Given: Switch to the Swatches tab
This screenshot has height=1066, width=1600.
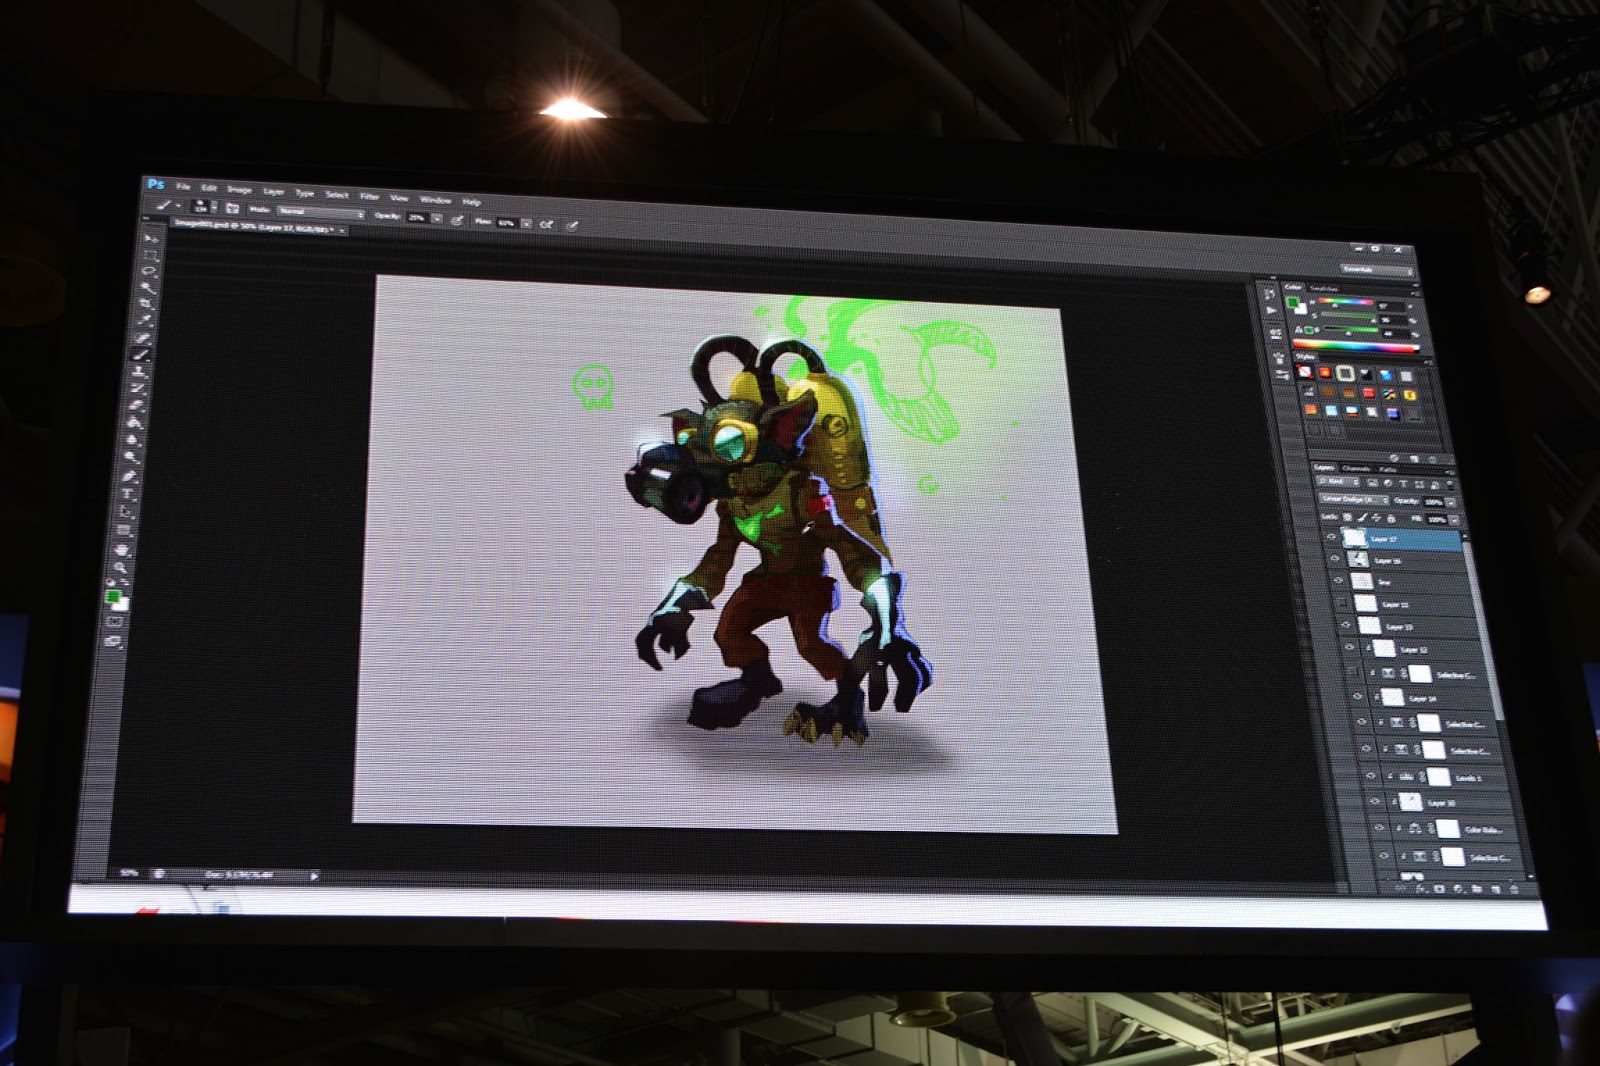Looking at the screenshot, I should click(1326, 288).
